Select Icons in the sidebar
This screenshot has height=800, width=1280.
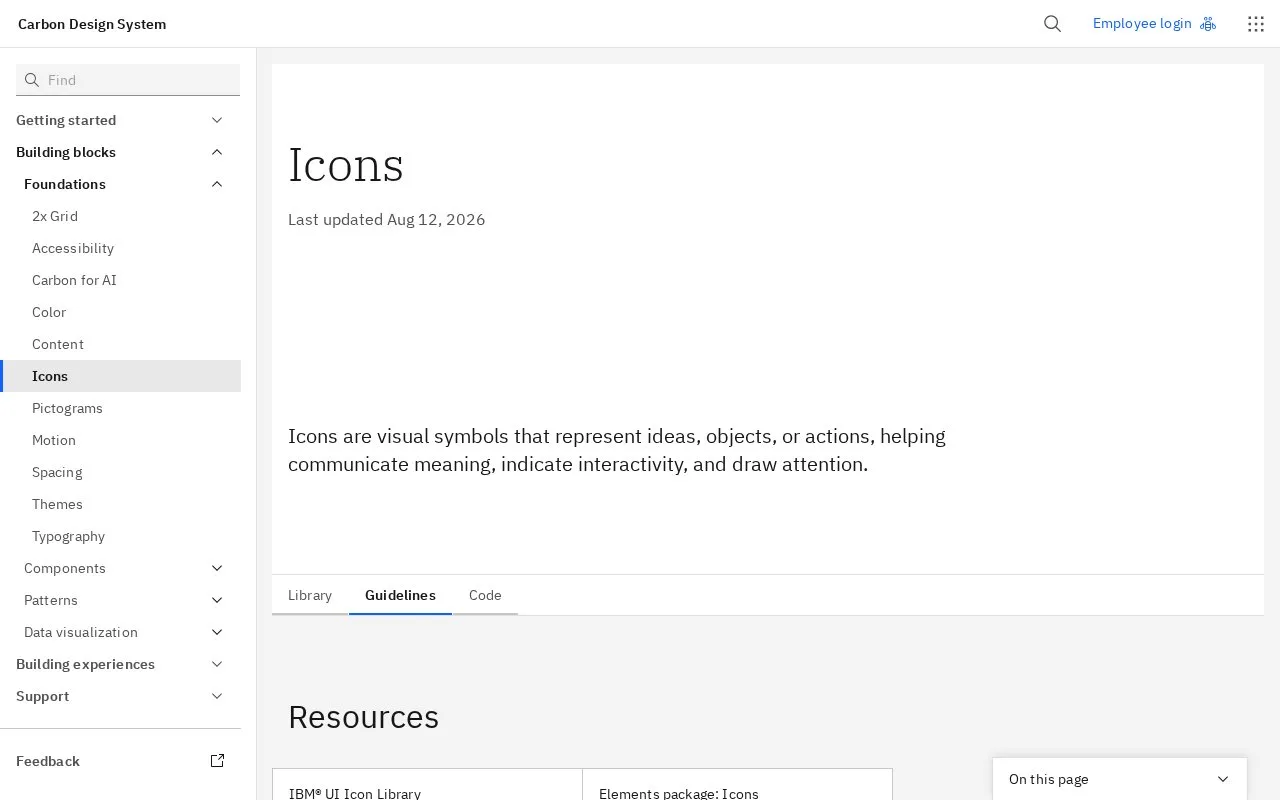(120, 376)
